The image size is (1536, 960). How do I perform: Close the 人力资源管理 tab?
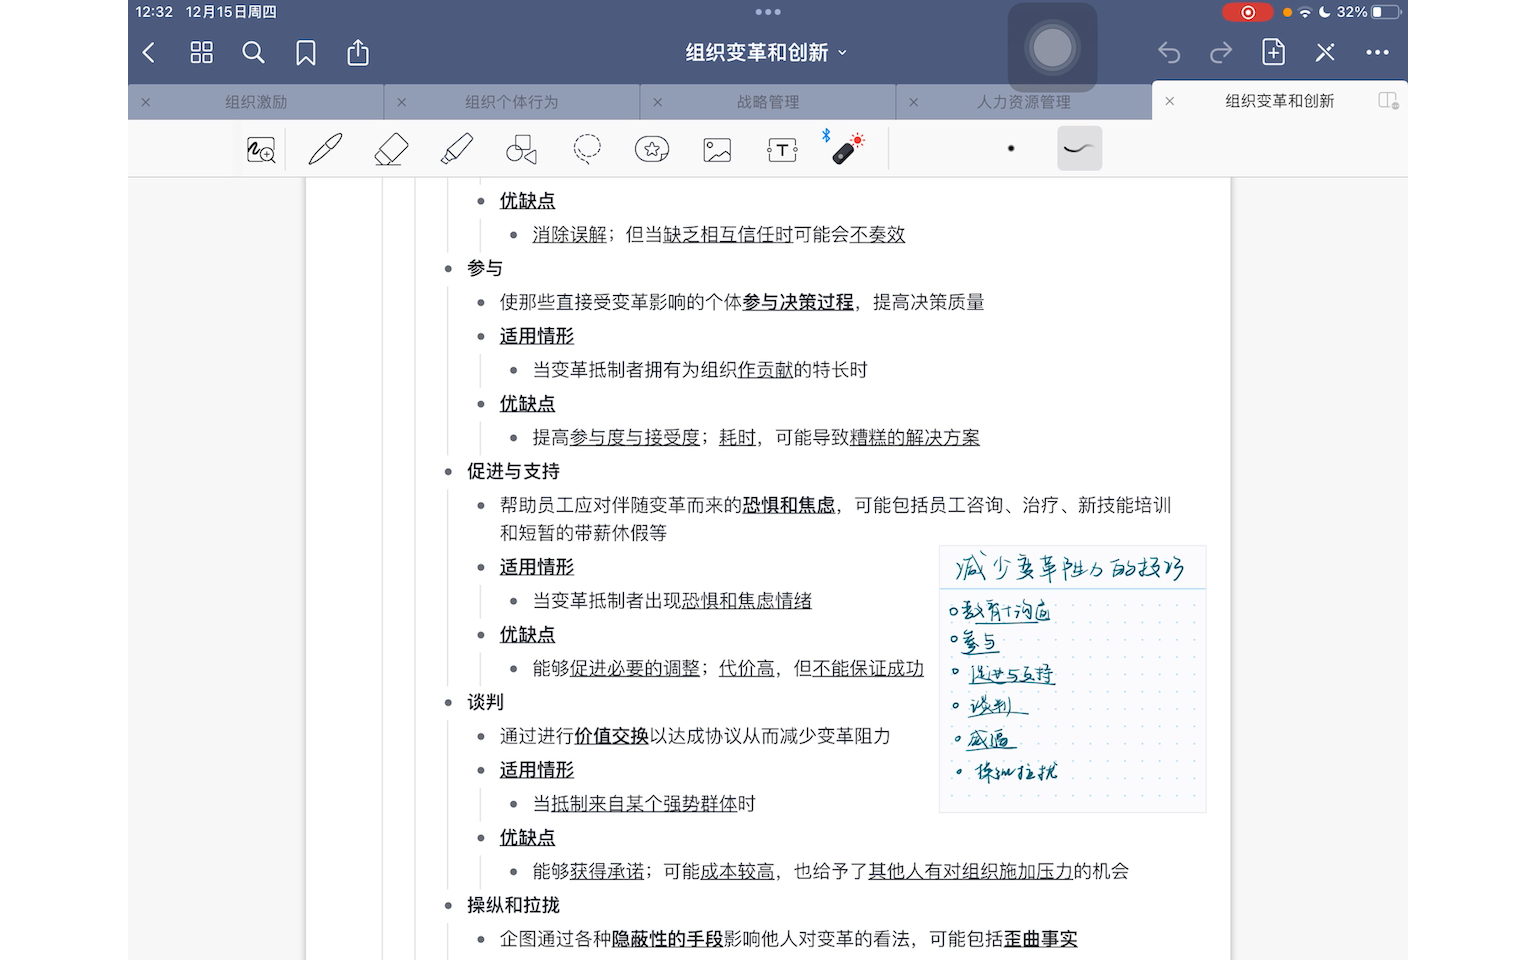914,102
